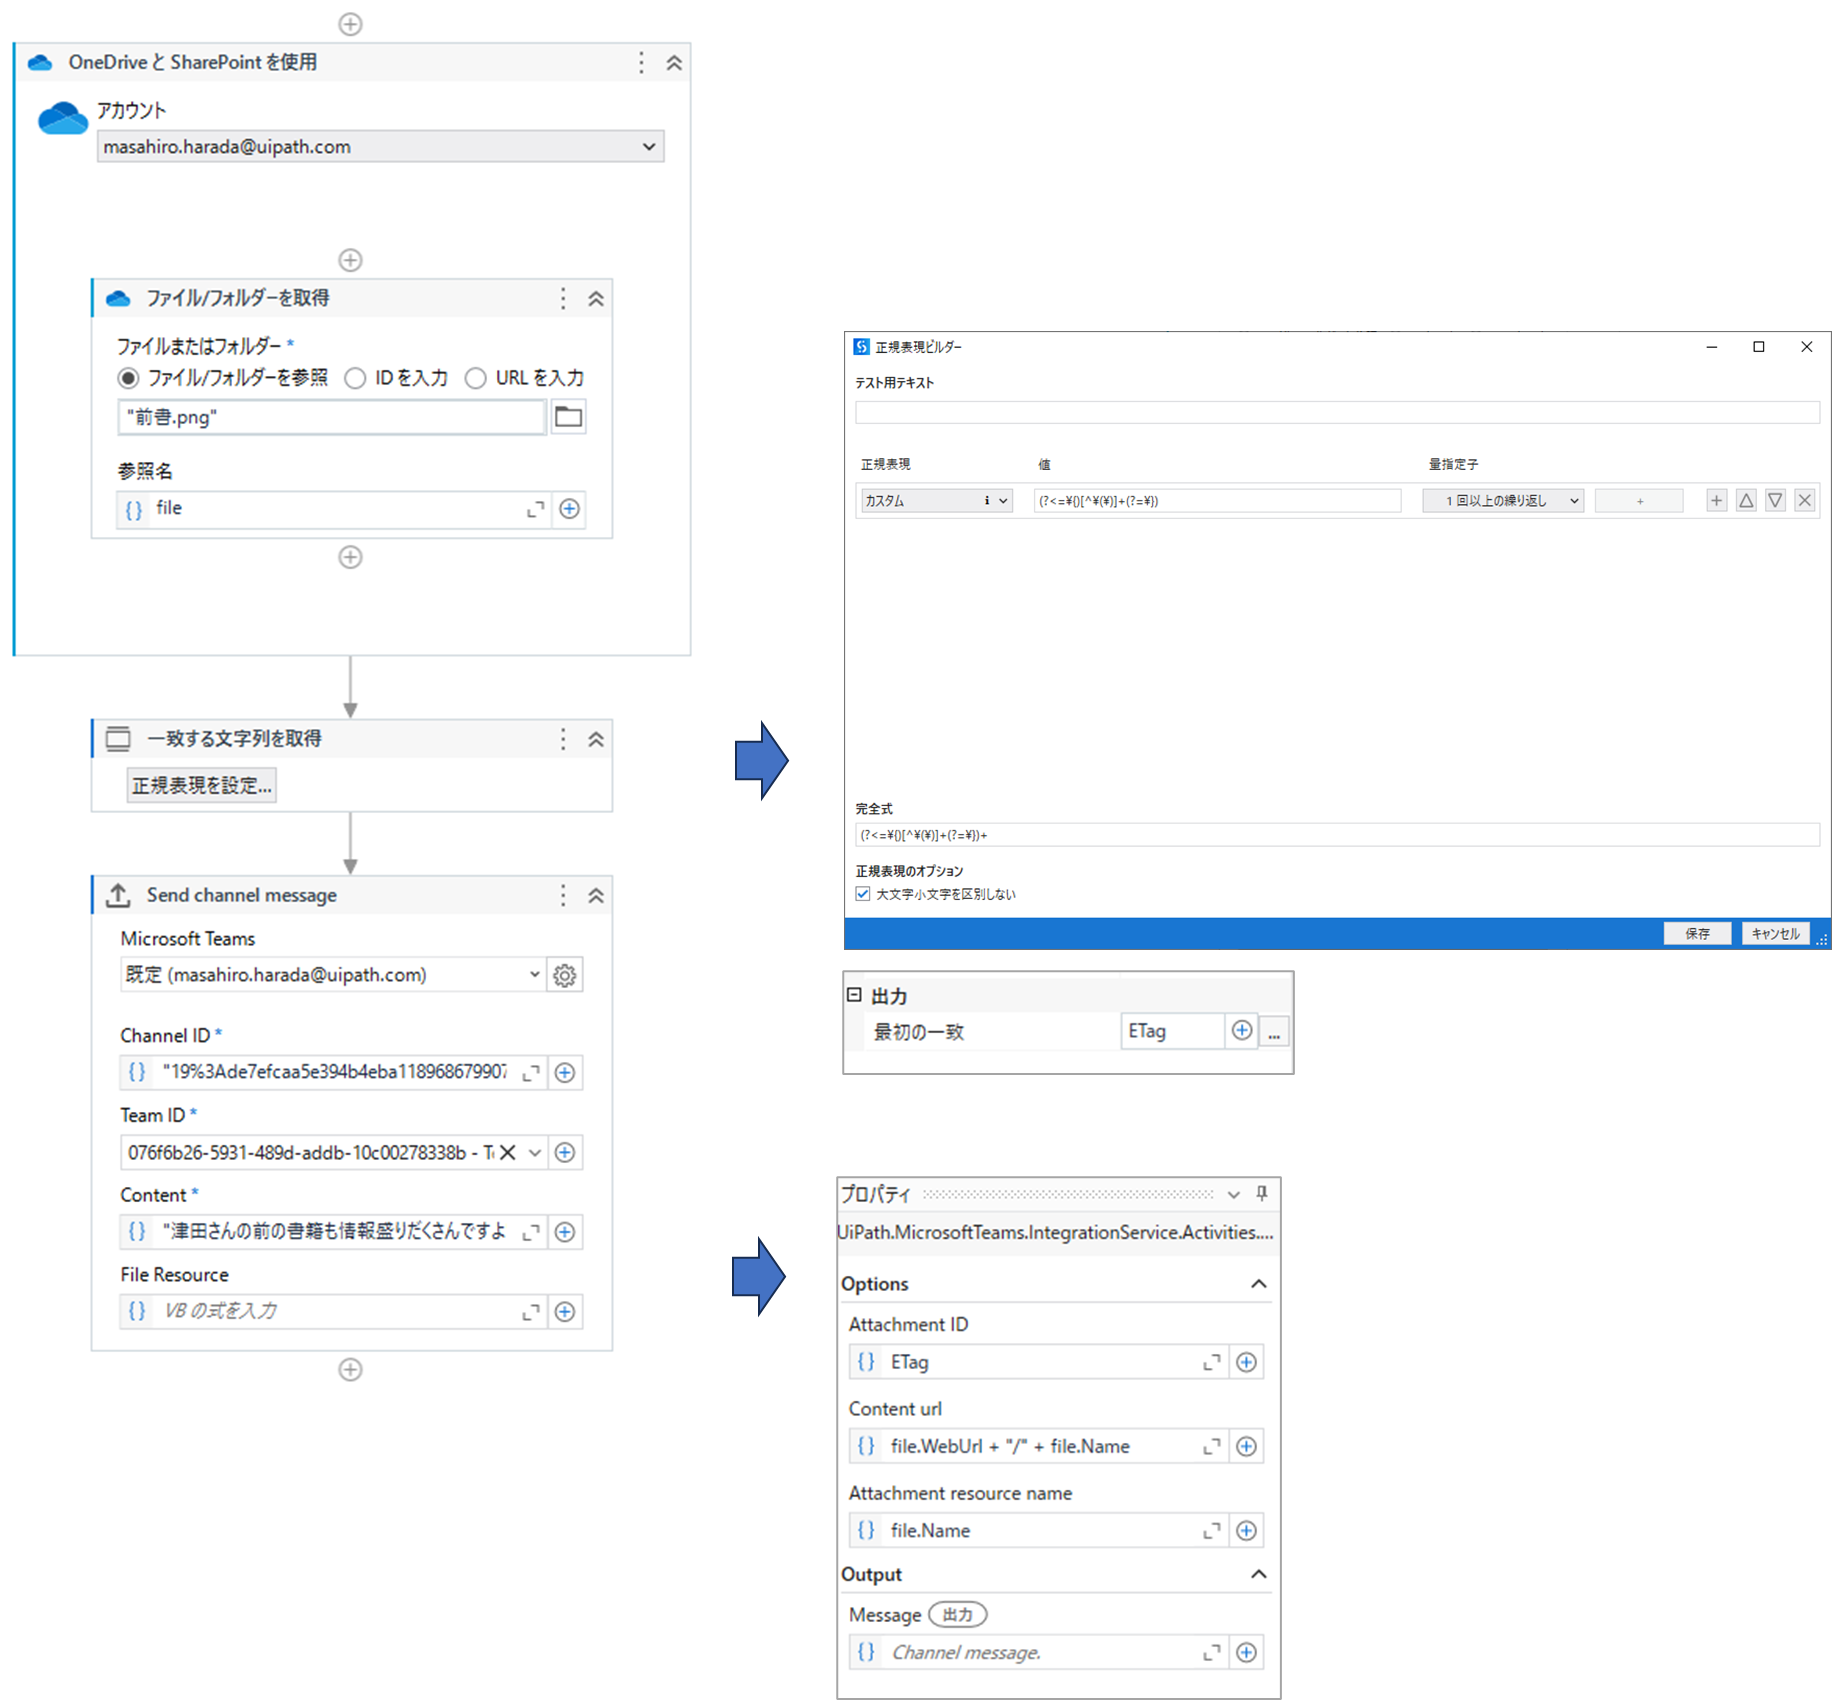Open options menu of ファイル/フォルダーを取得 activity
Image resolution: width=1832 pixels, height=1700 pixels.
(x=563, y=299)
